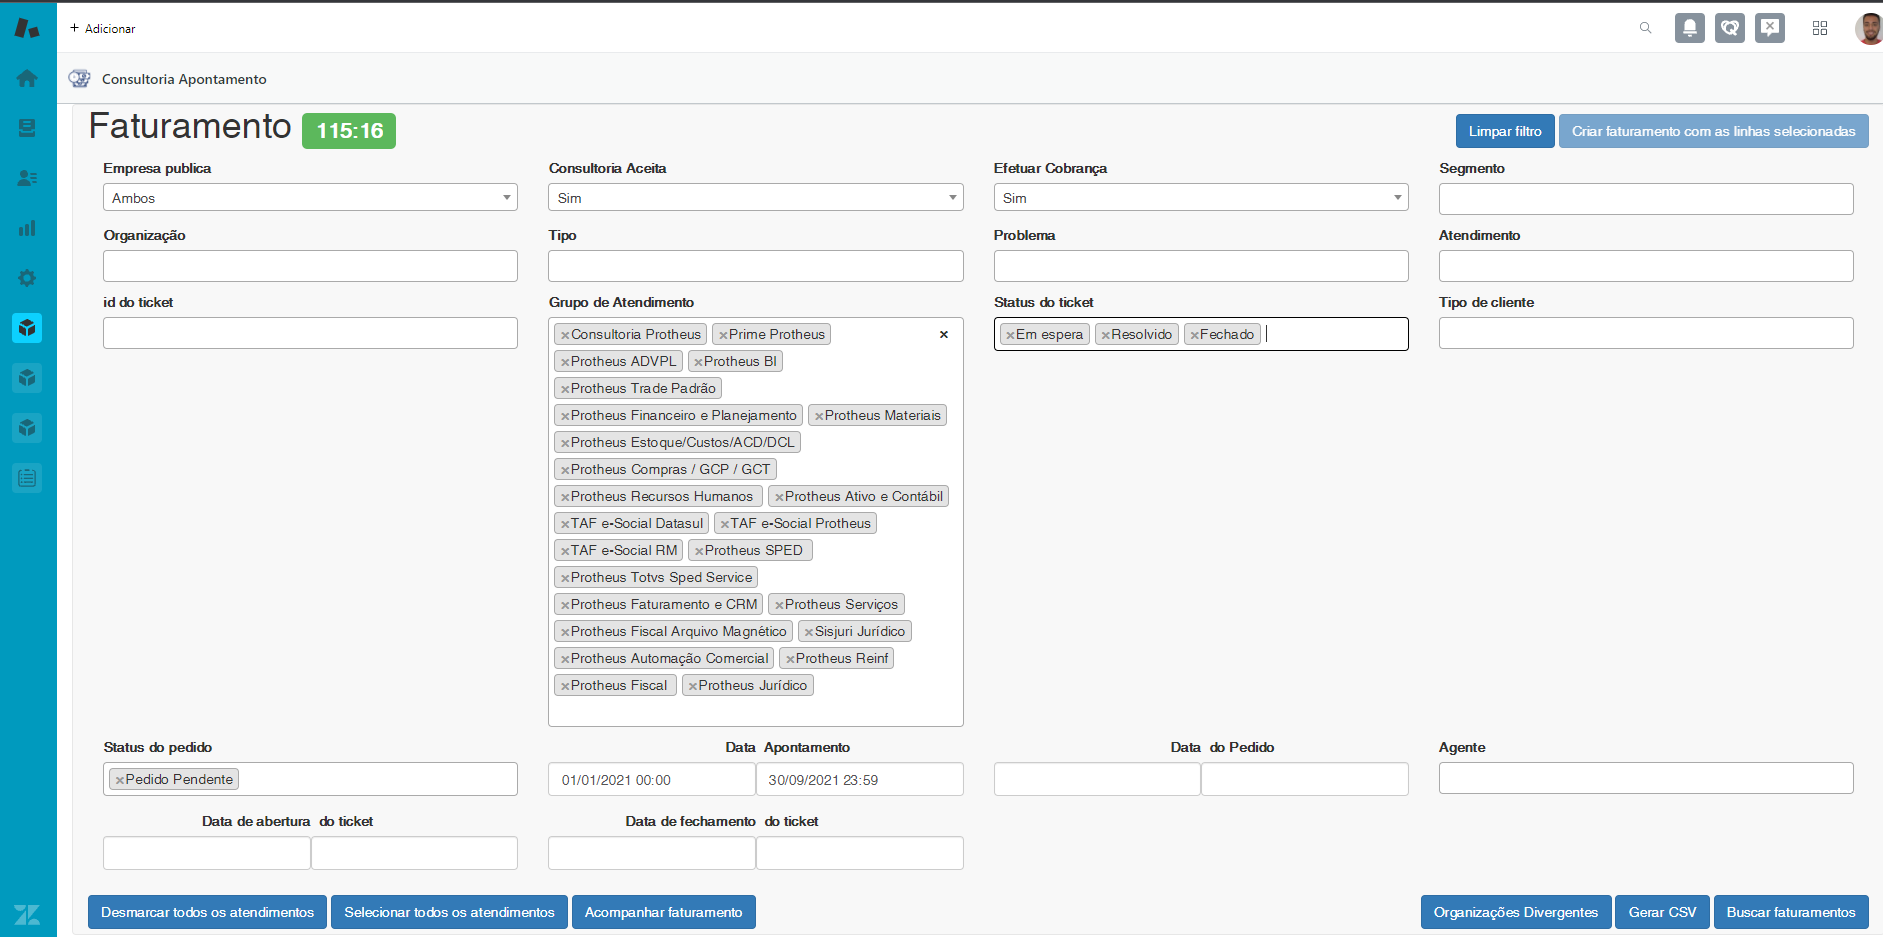This screenshot has height=940, width=1887.
Task: Open the Admin gear icon in sidebar
Action: tap(27, 278)
